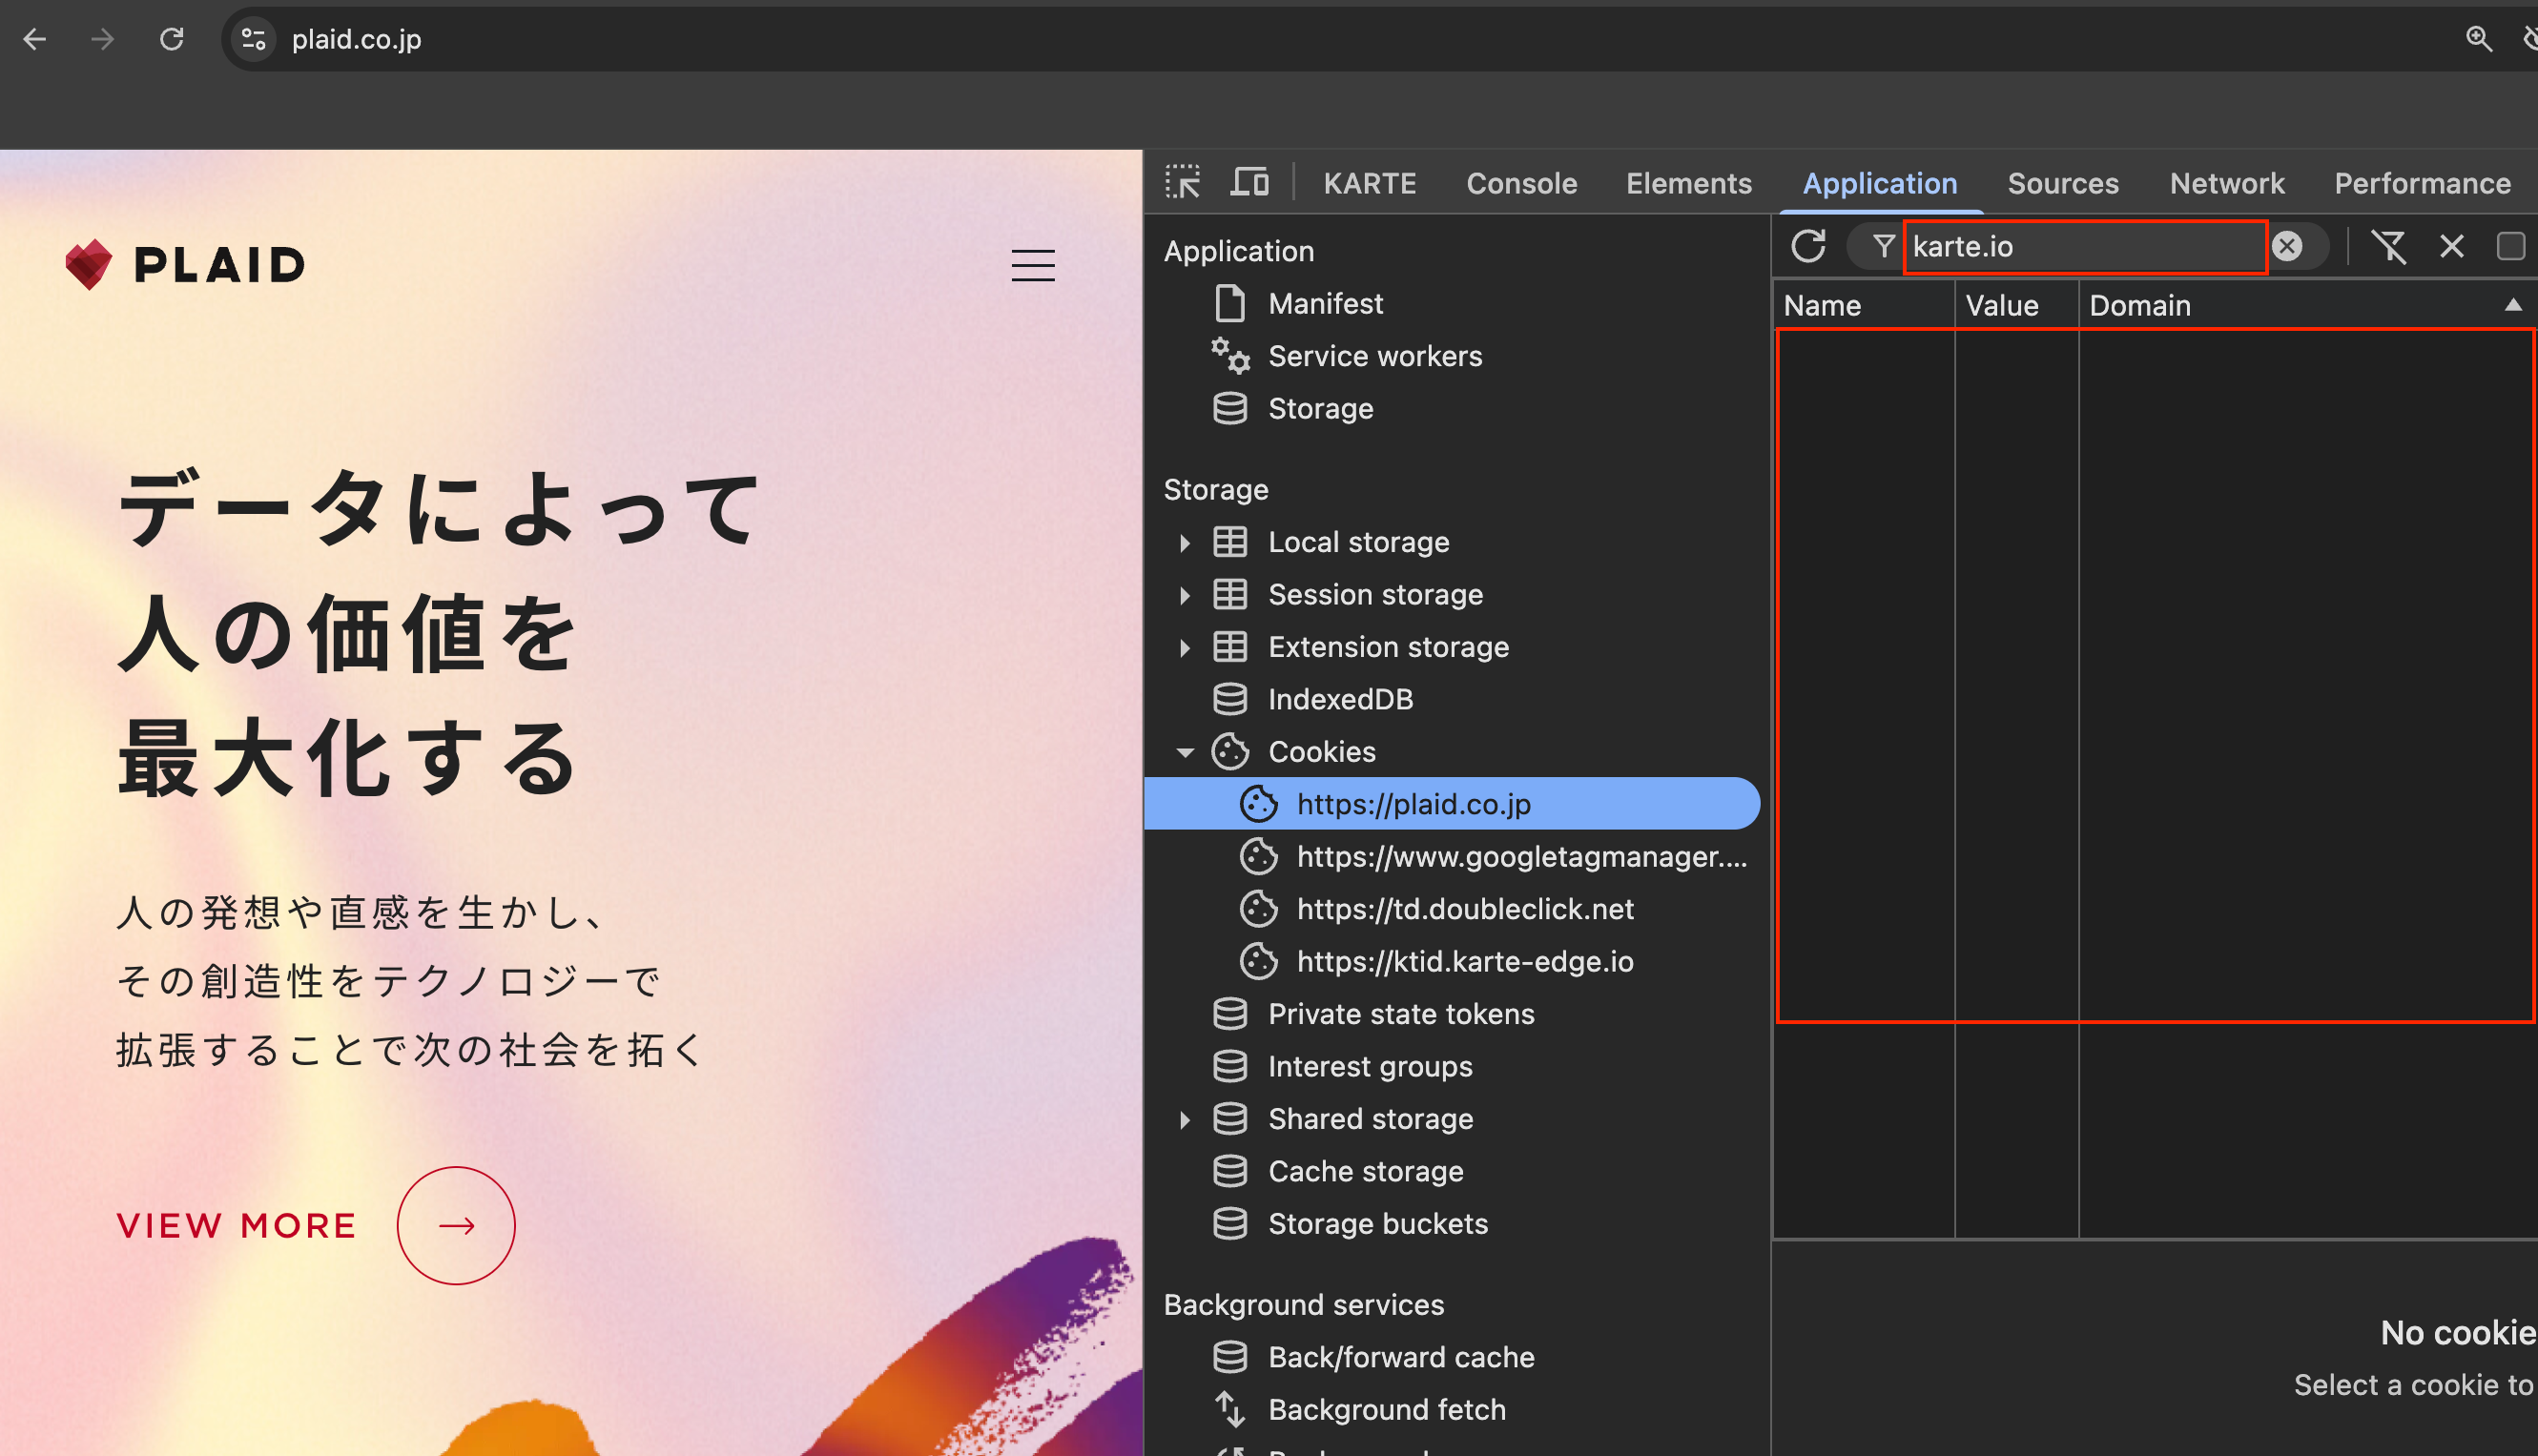2538x1456 pixels.
Task: Collapse the Cookies tree section
Action: [1184, 752]
